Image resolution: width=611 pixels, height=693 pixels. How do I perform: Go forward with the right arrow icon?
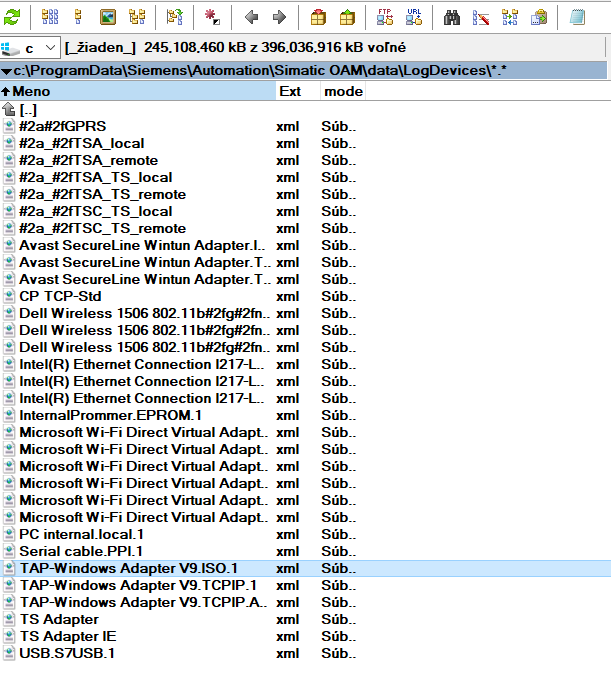(279, 17)
